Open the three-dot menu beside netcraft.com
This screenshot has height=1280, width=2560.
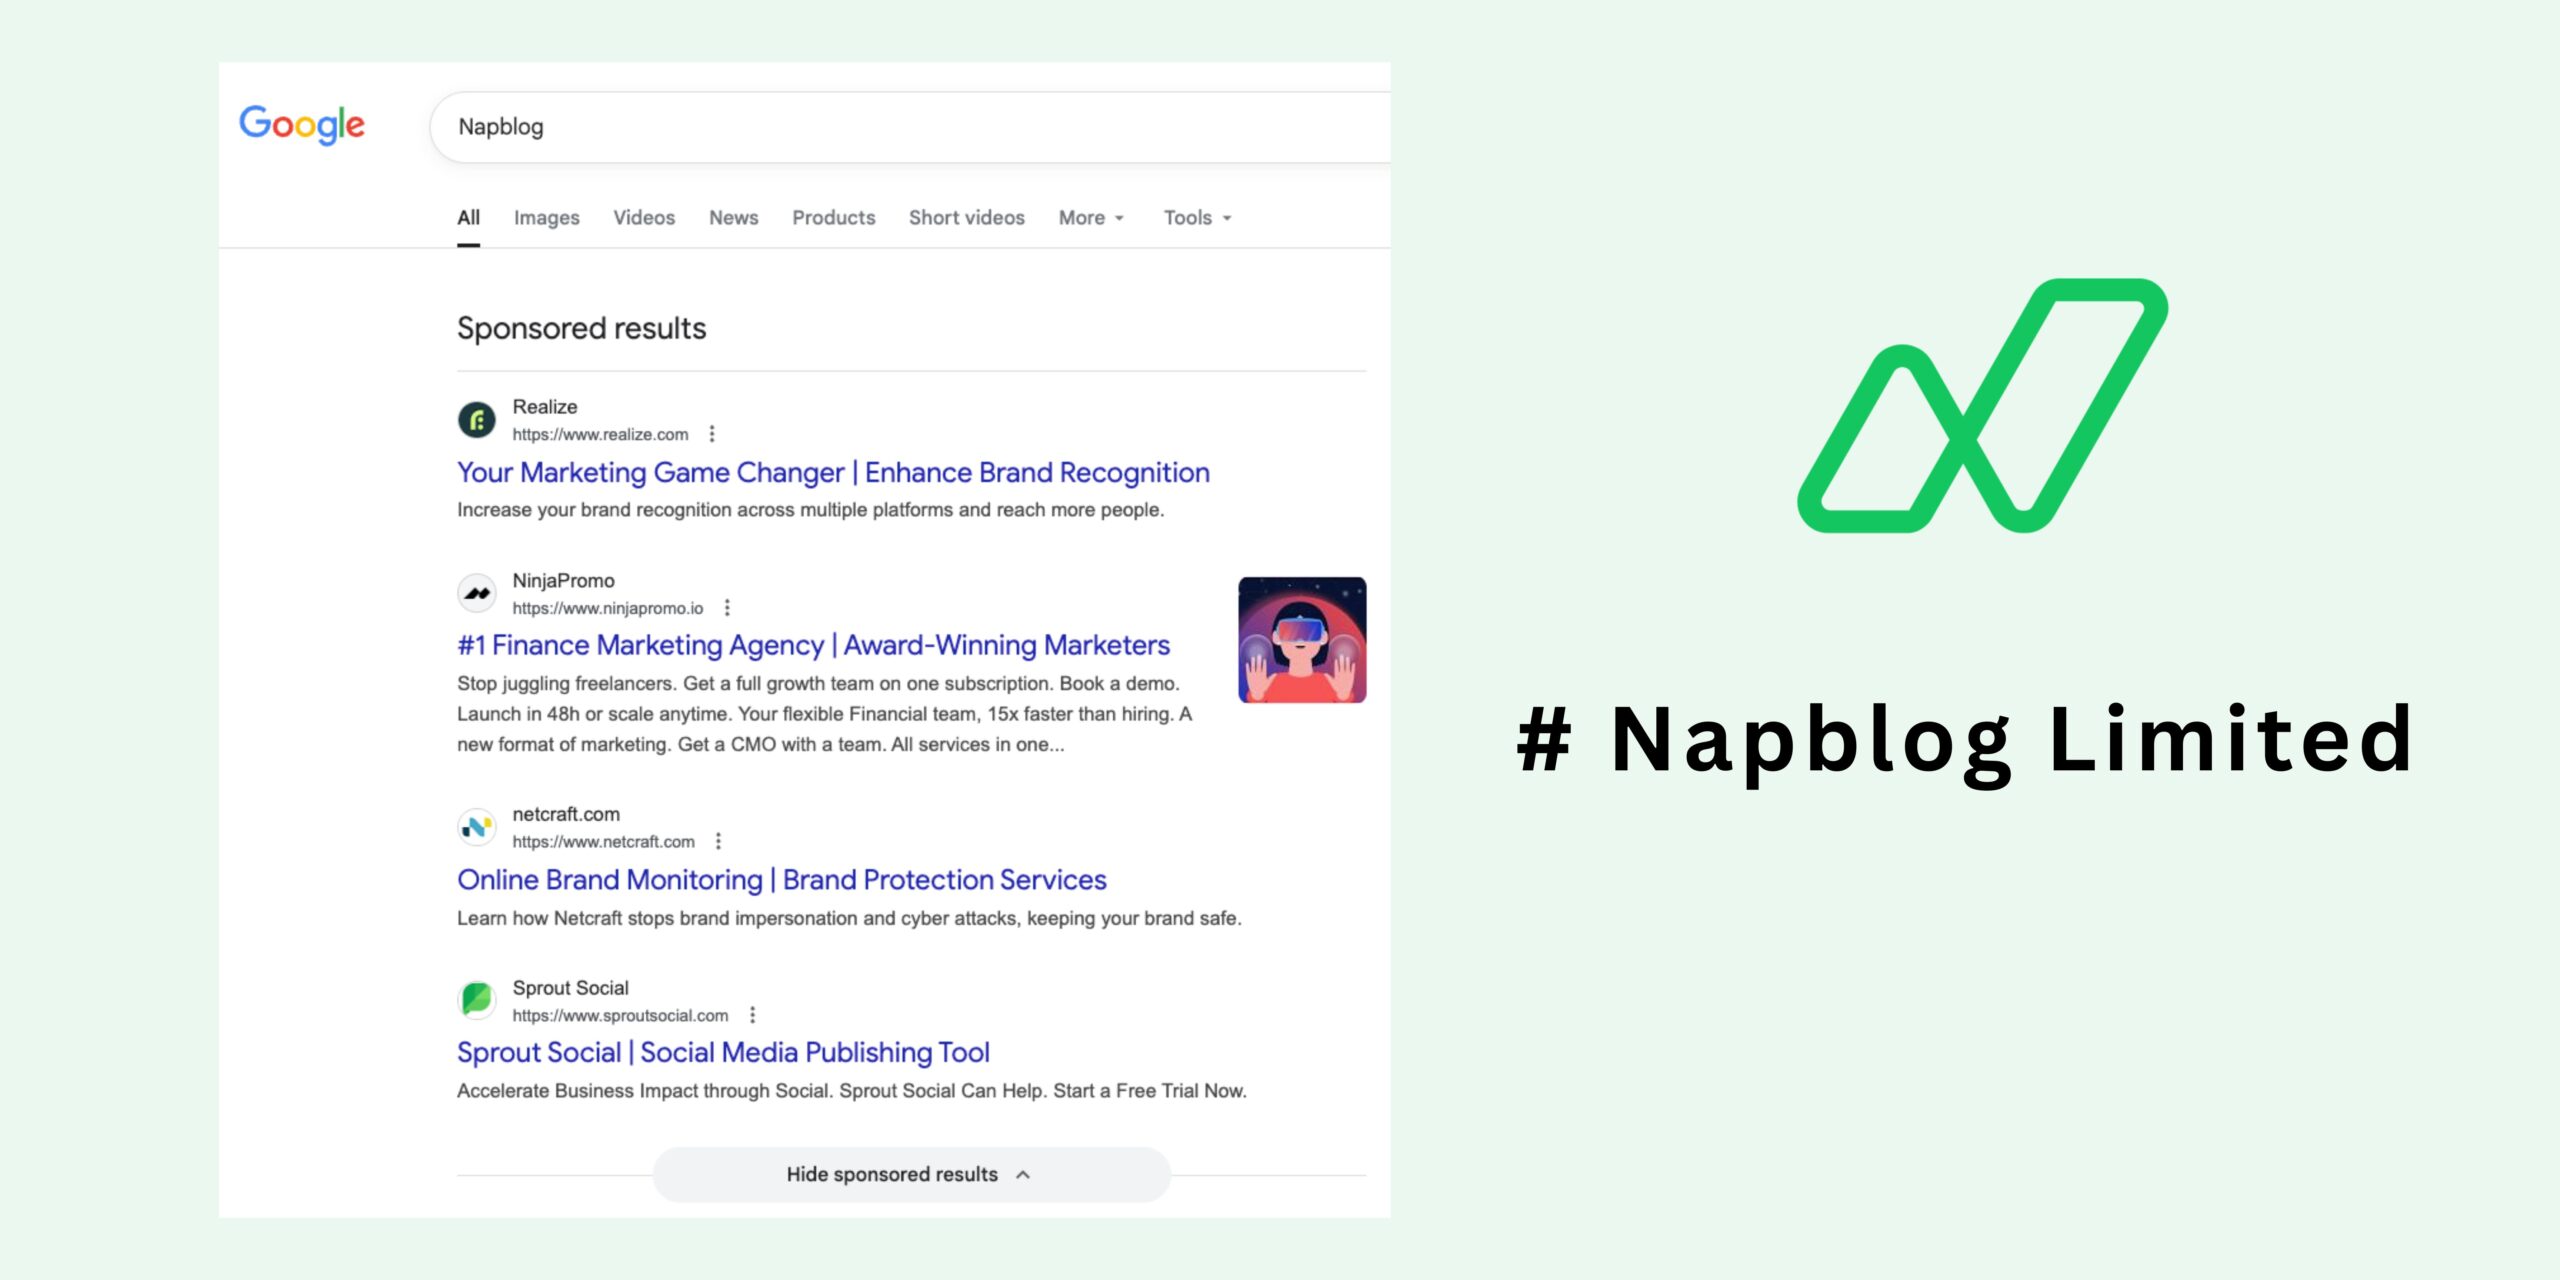[716, 840]
